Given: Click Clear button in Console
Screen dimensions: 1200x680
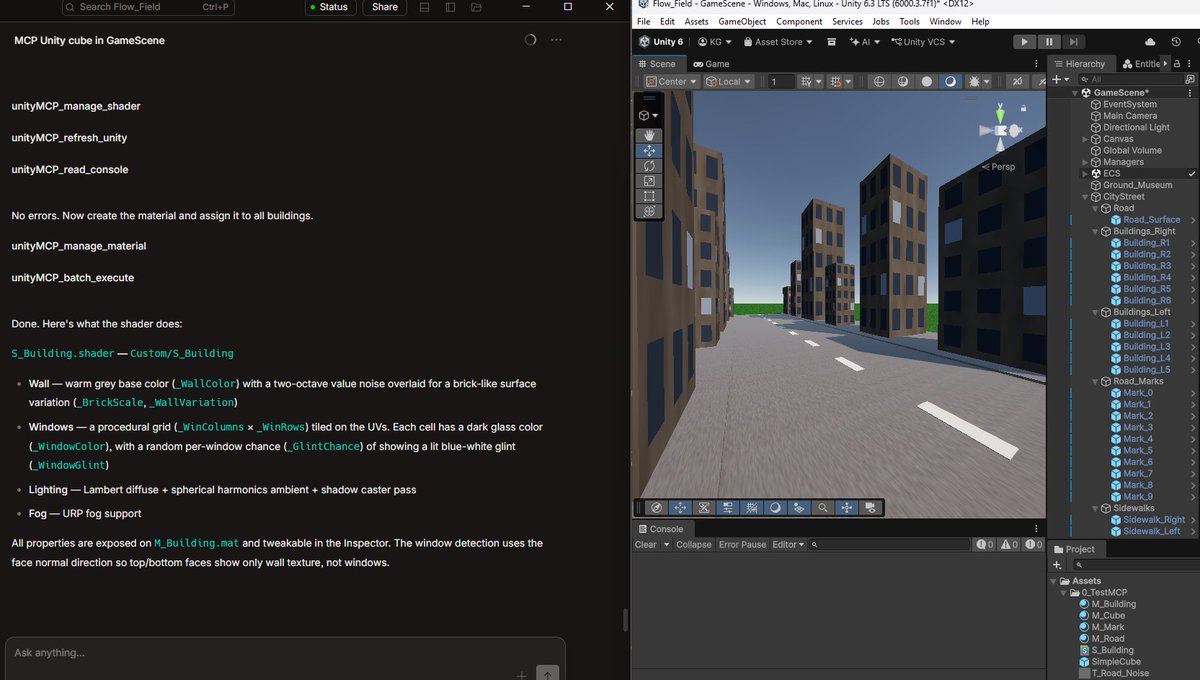Looking at the screenshot, I should tap(646, 545).
